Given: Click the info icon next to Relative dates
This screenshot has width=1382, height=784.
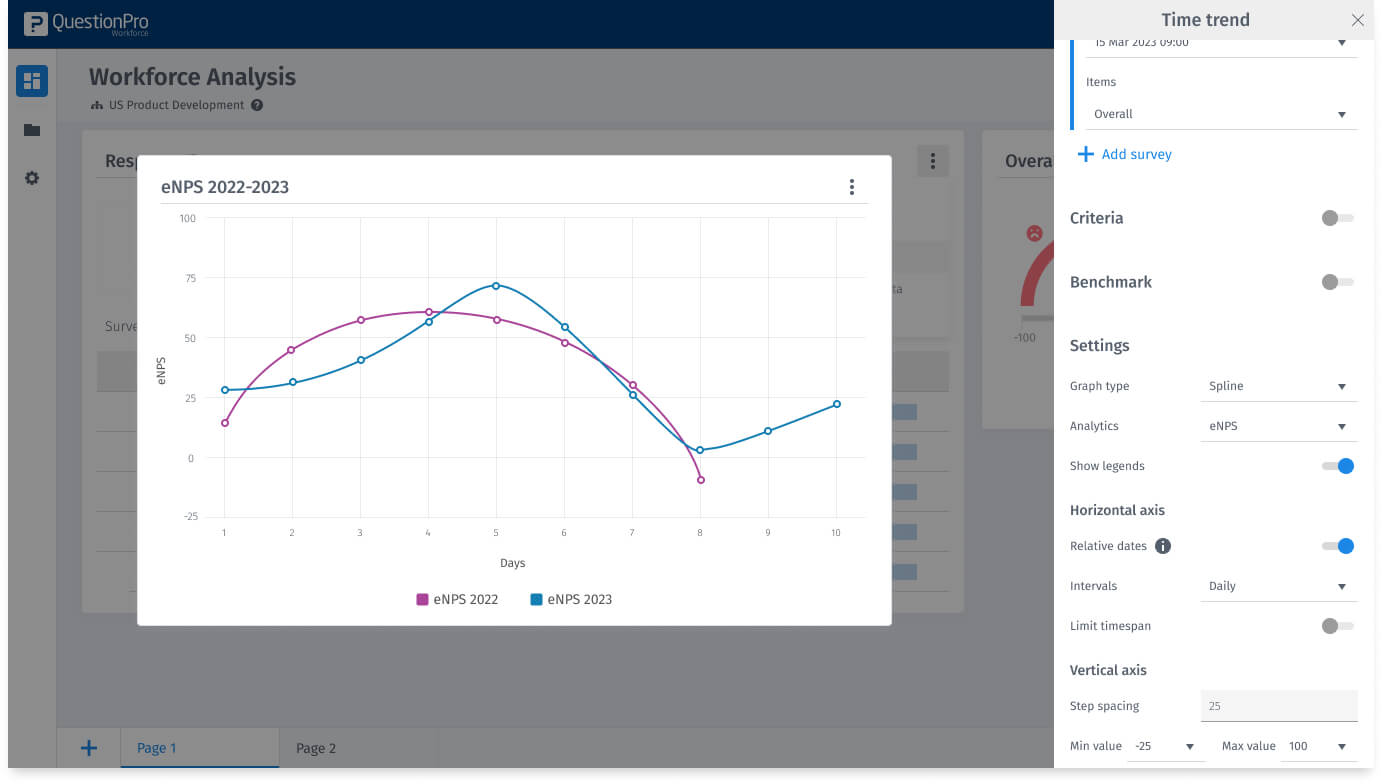Looking at the screenshot, I should pos(1163,546).
